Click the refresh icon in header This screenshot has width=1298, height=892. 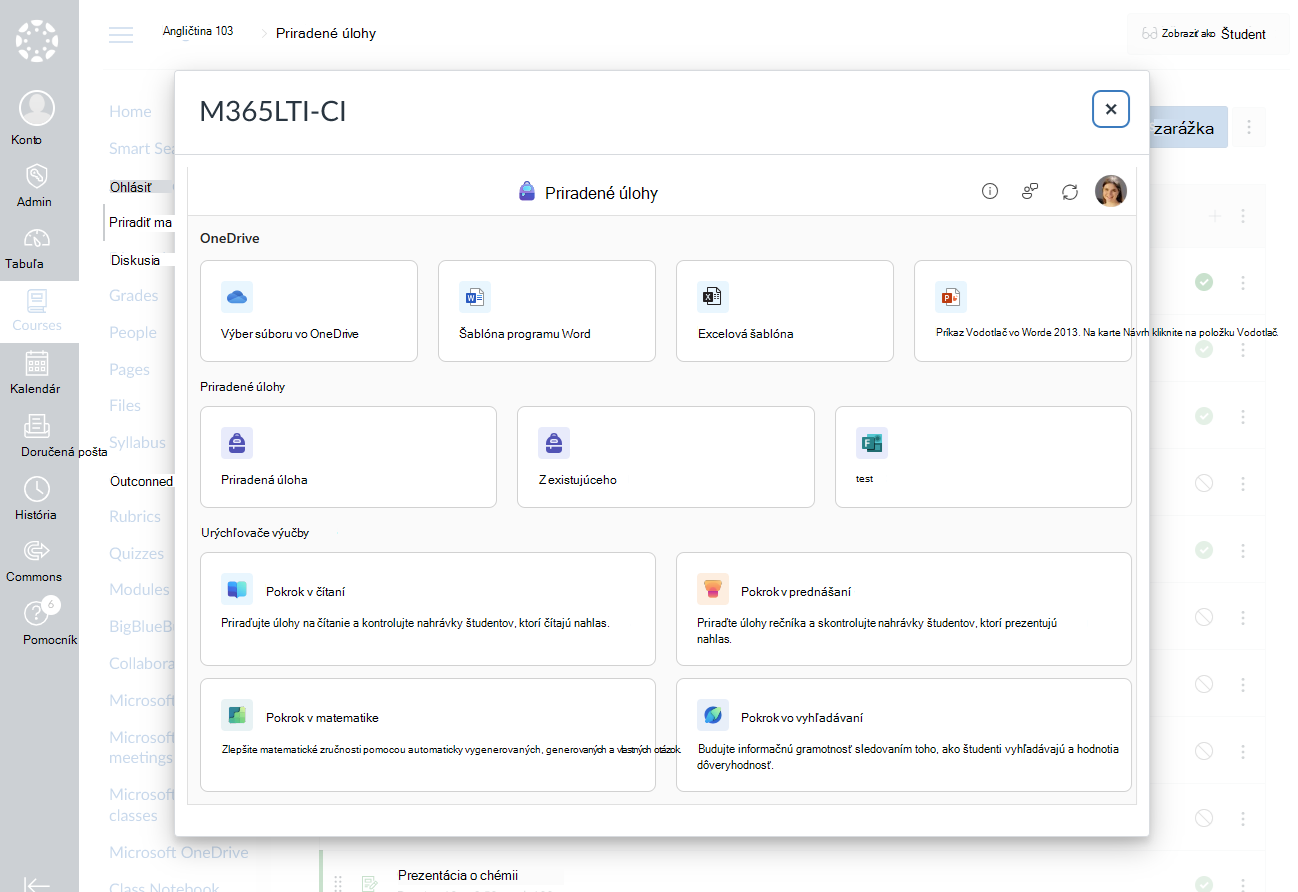(x=1070, y=191)
